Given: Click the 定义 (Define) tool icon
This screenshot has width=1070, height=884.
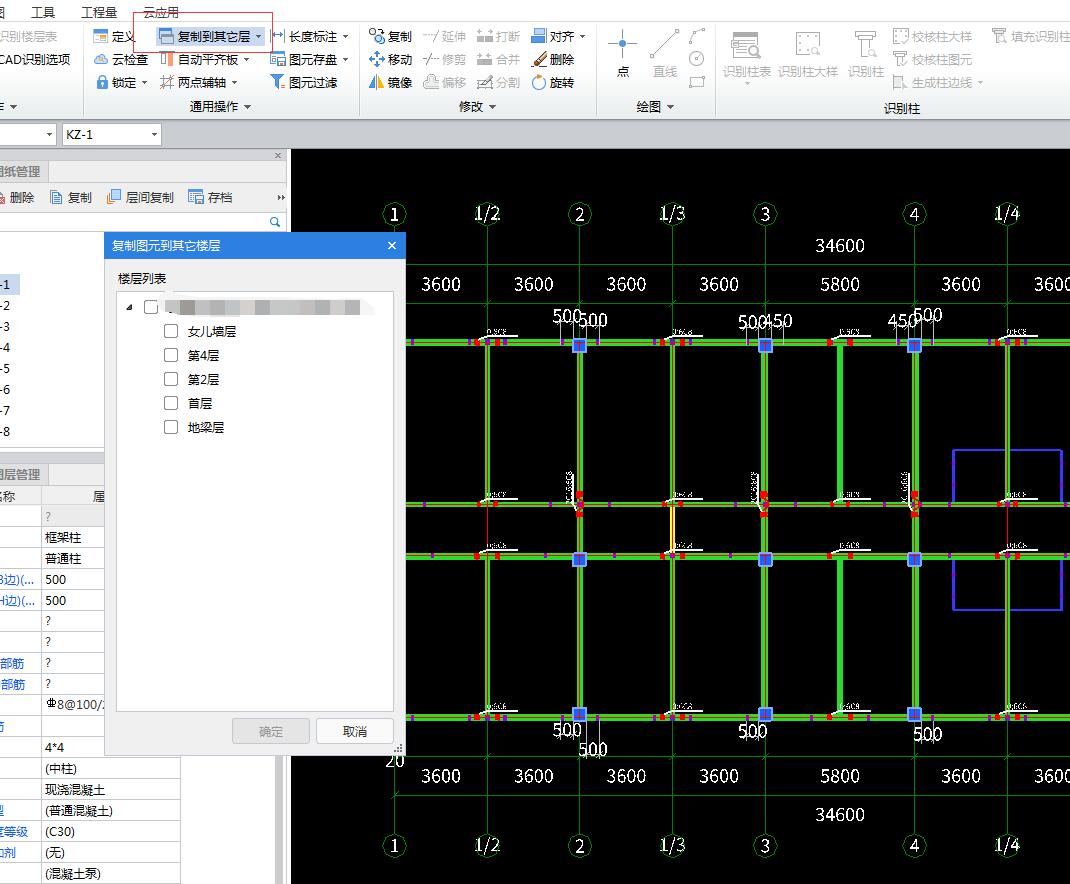Looking at the screenshot, I should [100, 36].
